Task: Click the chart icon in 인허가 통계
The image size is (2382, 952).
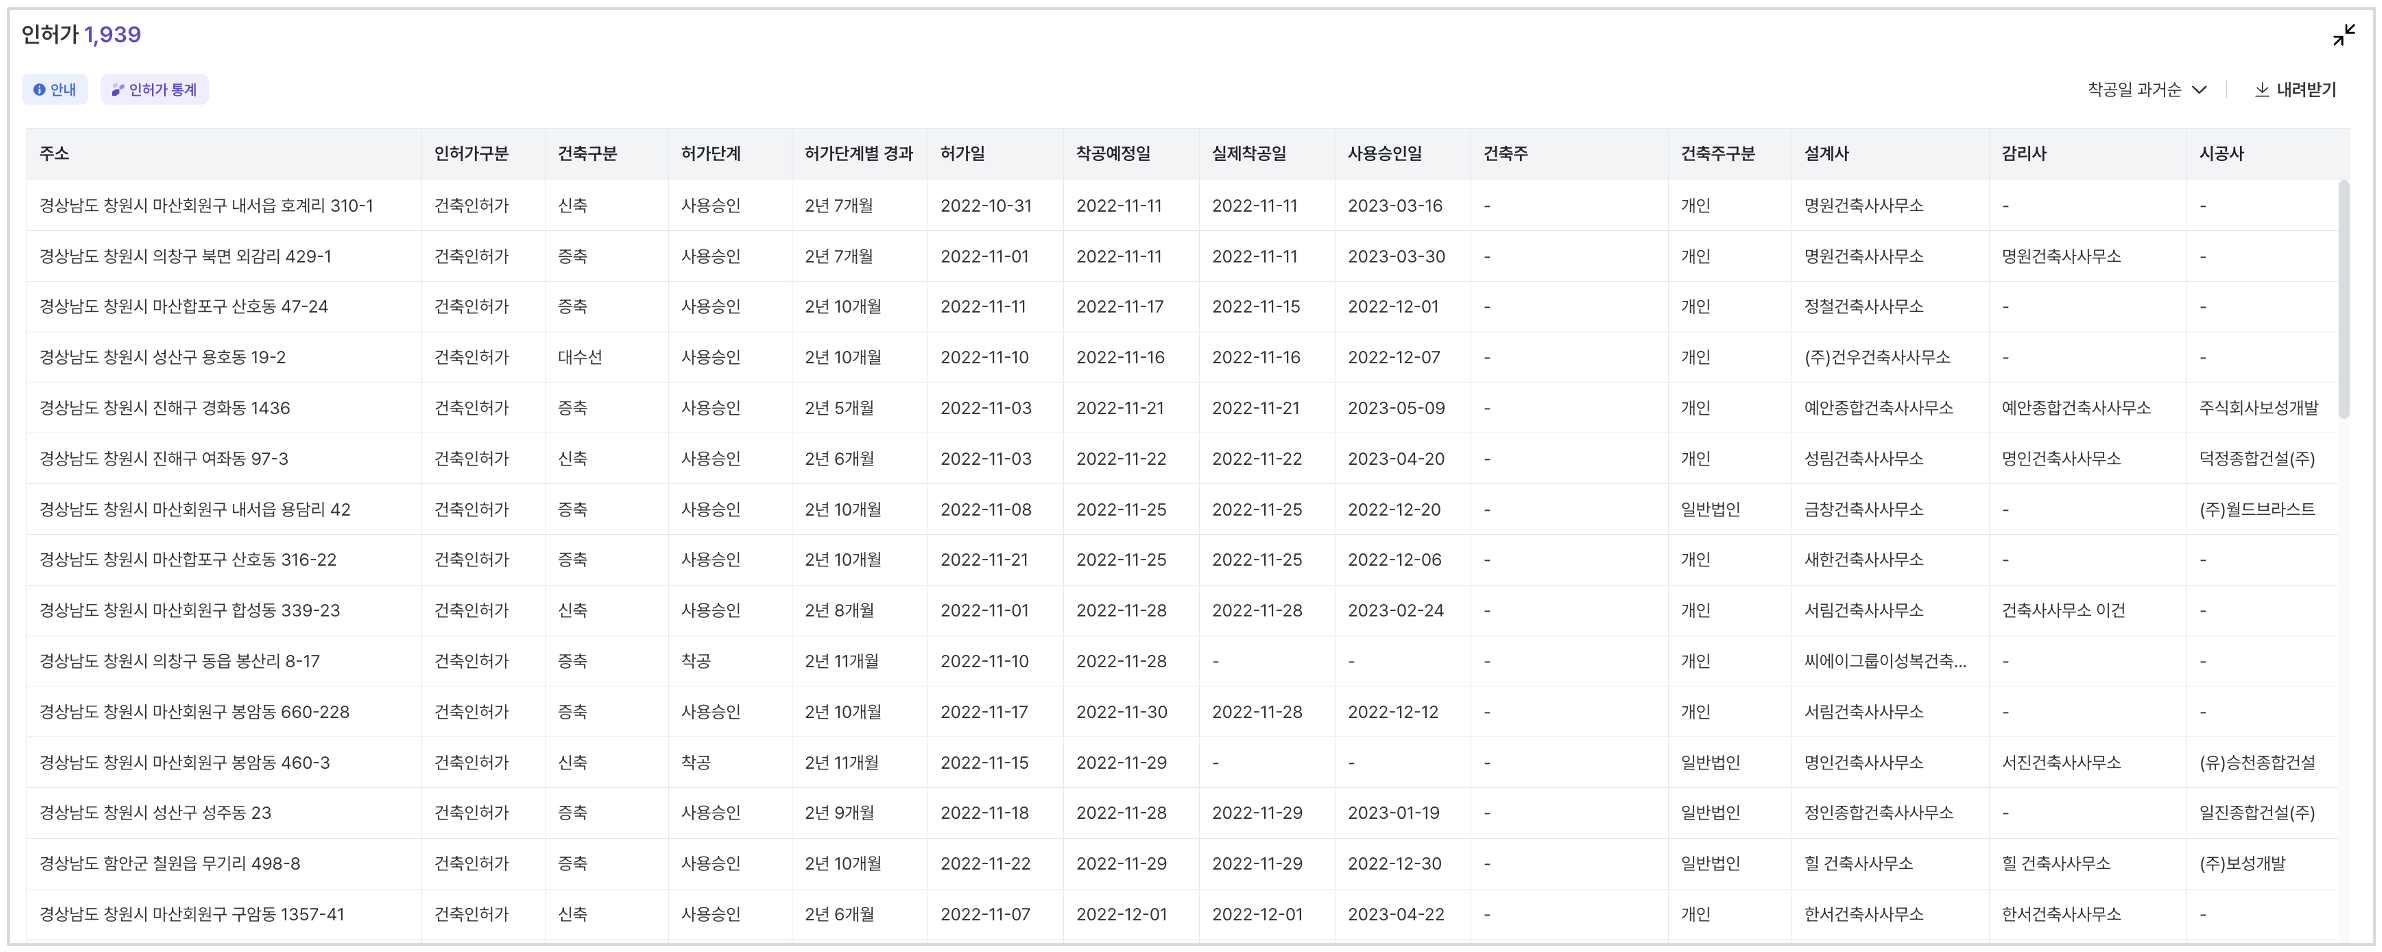Action: (x=117, y=90)
